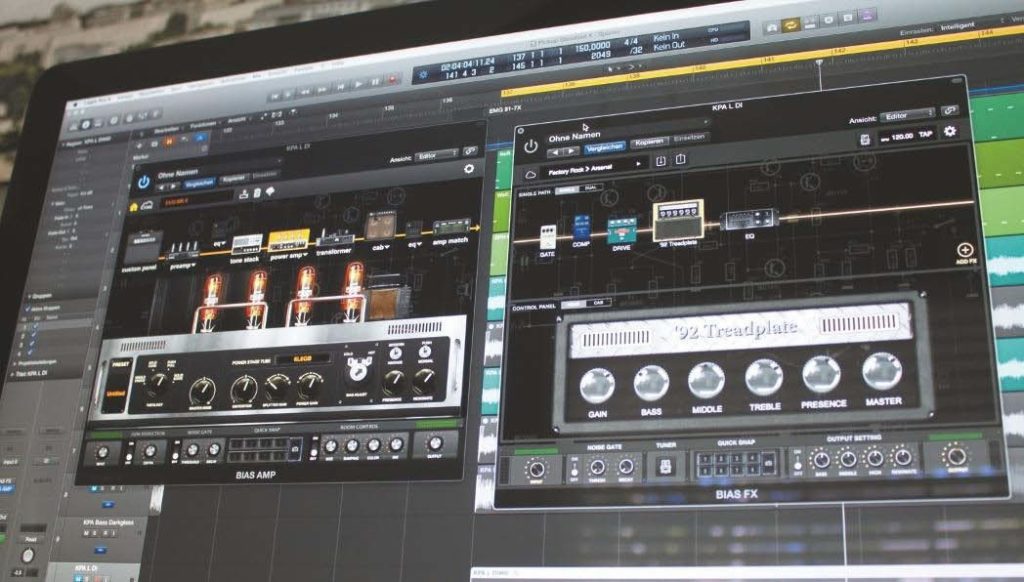Click the export preset icon in BIAS FX
The height and width of the screenshot is (582, 1024).
680,159
